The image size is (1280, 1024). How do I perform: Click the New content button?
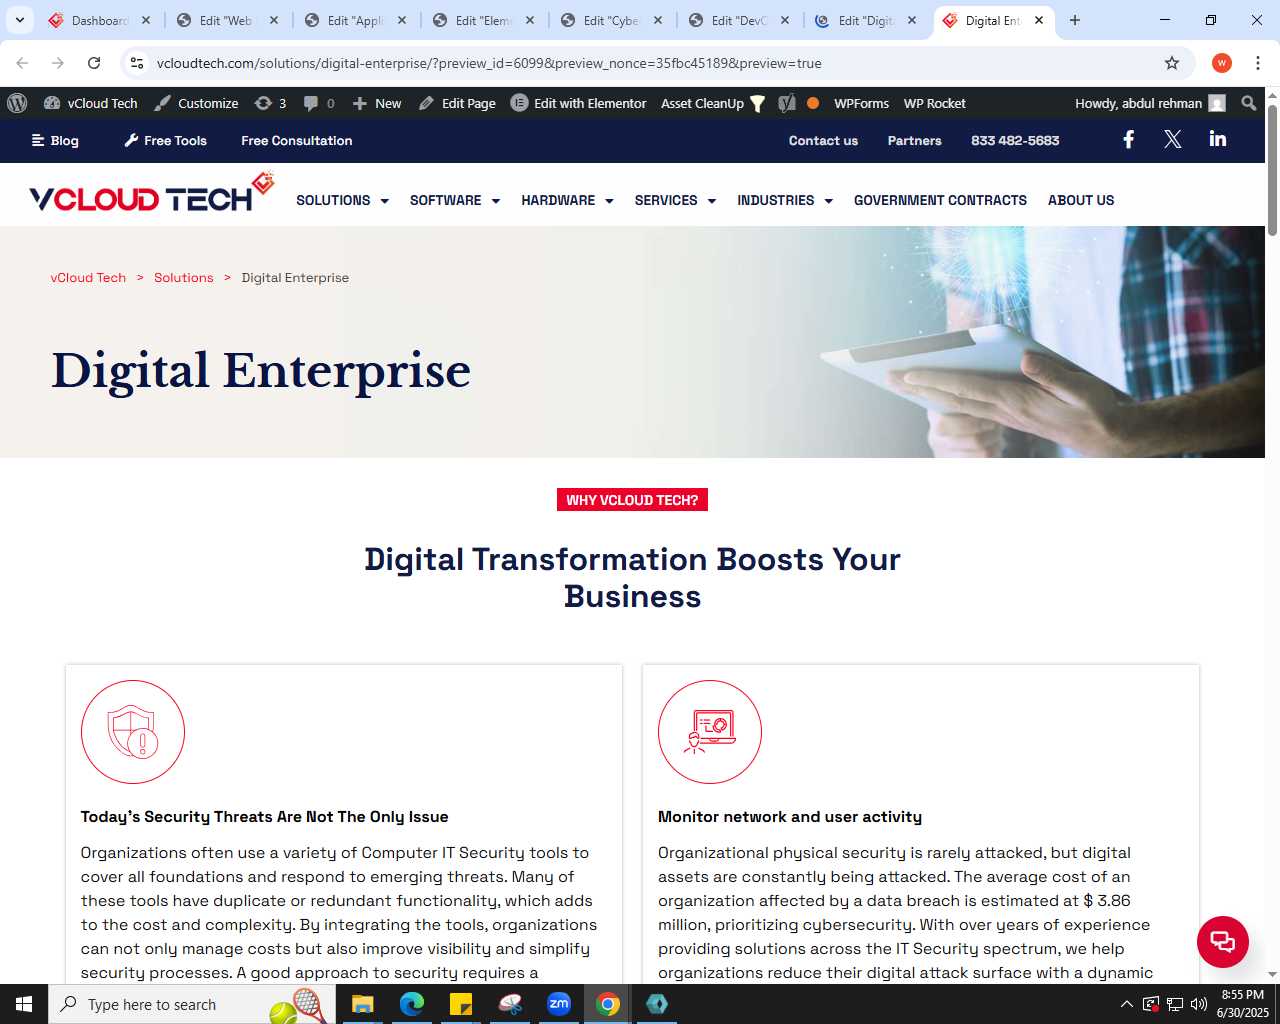tap(377, 103)
